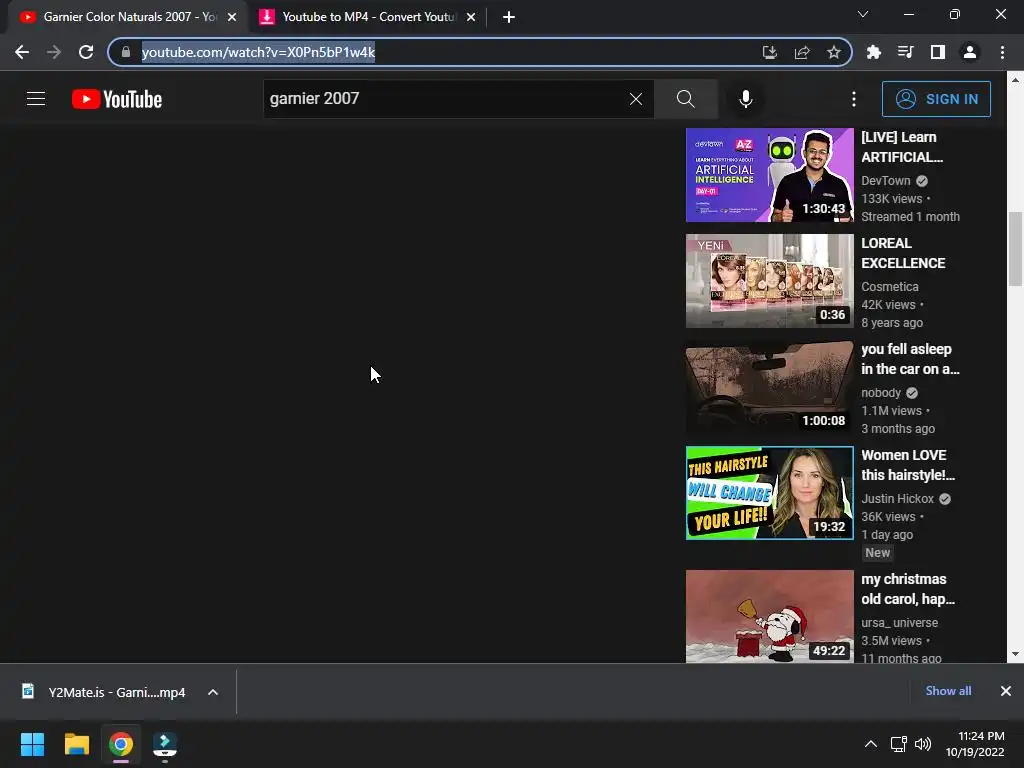The height and width of the screenshot is (768, 1024).
Task: Open the LOREAL EXCELLENCE thumbnail
Action: tap(769, 281)
